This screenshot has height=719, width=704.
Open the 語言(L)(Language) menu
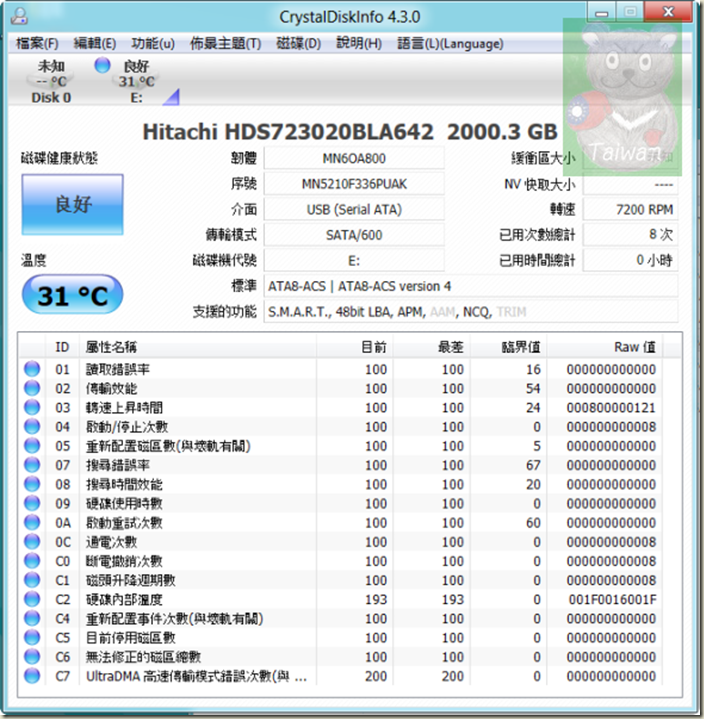(x=450, y=44)
